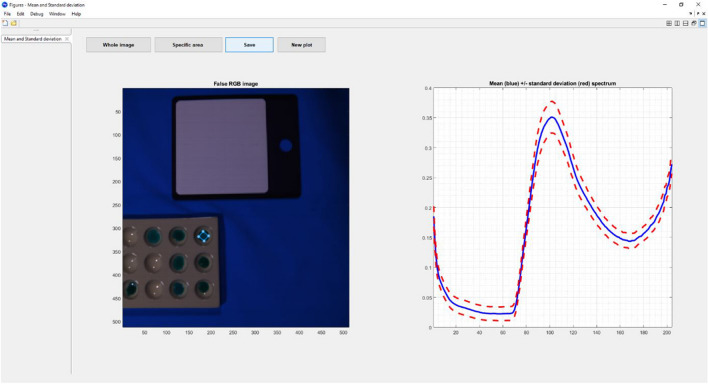Open the small figure actions arrow
Viewport: 708px width, 384px height.
point(690,14)
